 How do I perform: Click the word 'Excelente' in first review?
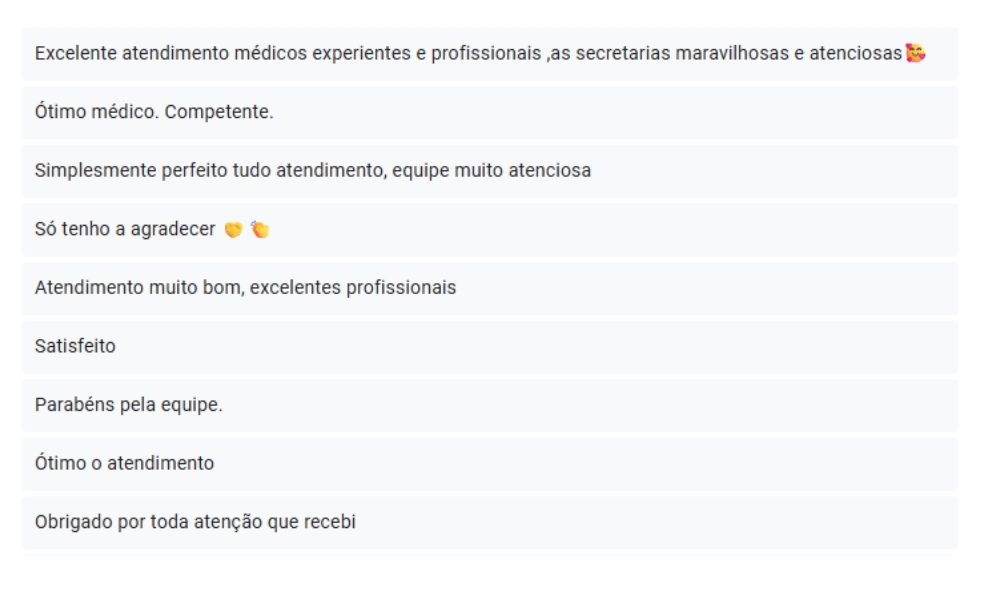click(75, 53)
